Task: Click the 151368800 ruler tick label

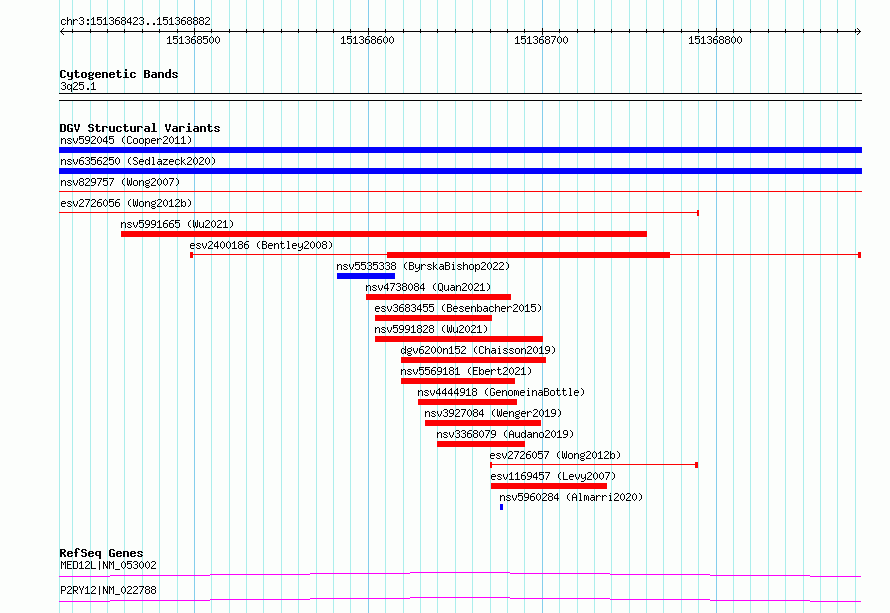Action: tap(715, 40)
